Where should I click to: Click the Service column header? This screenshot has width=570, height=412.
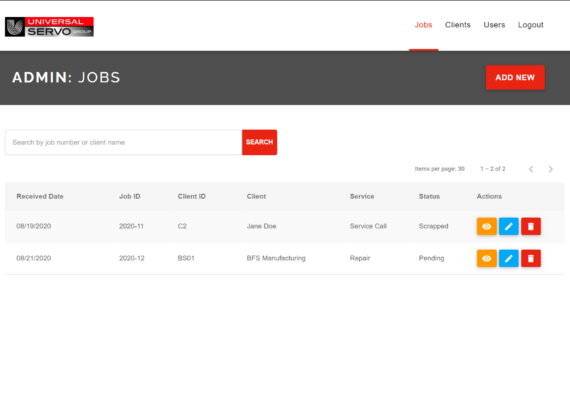[362, 196]
